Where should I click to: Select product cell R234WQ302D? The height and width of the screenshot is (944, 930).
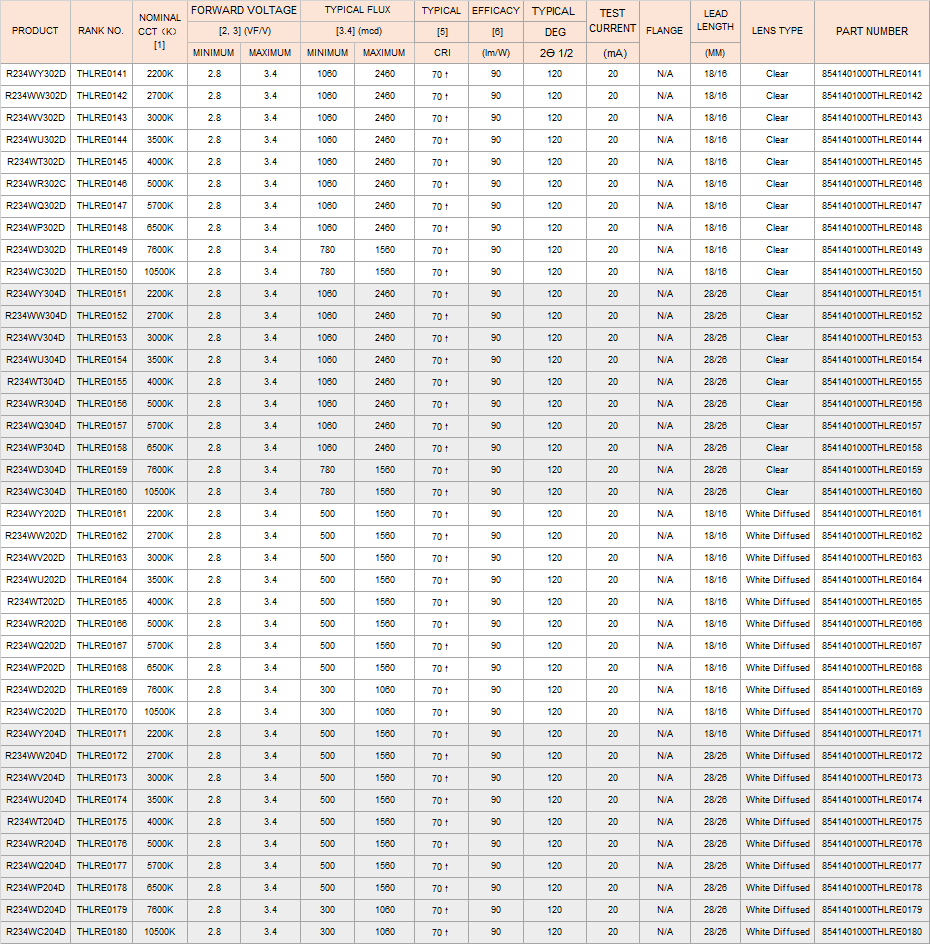point(36,206)
